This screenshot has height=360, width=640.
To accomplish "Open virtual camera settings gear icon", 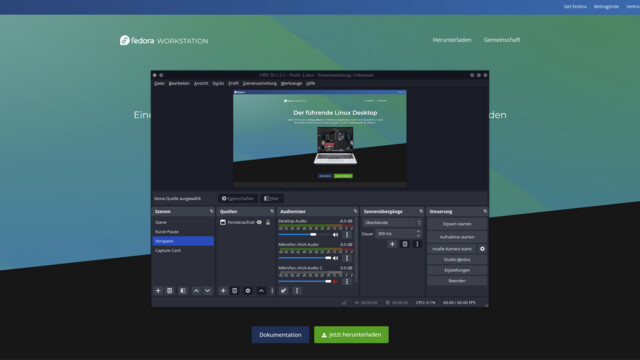I will [x=482, y=249].
